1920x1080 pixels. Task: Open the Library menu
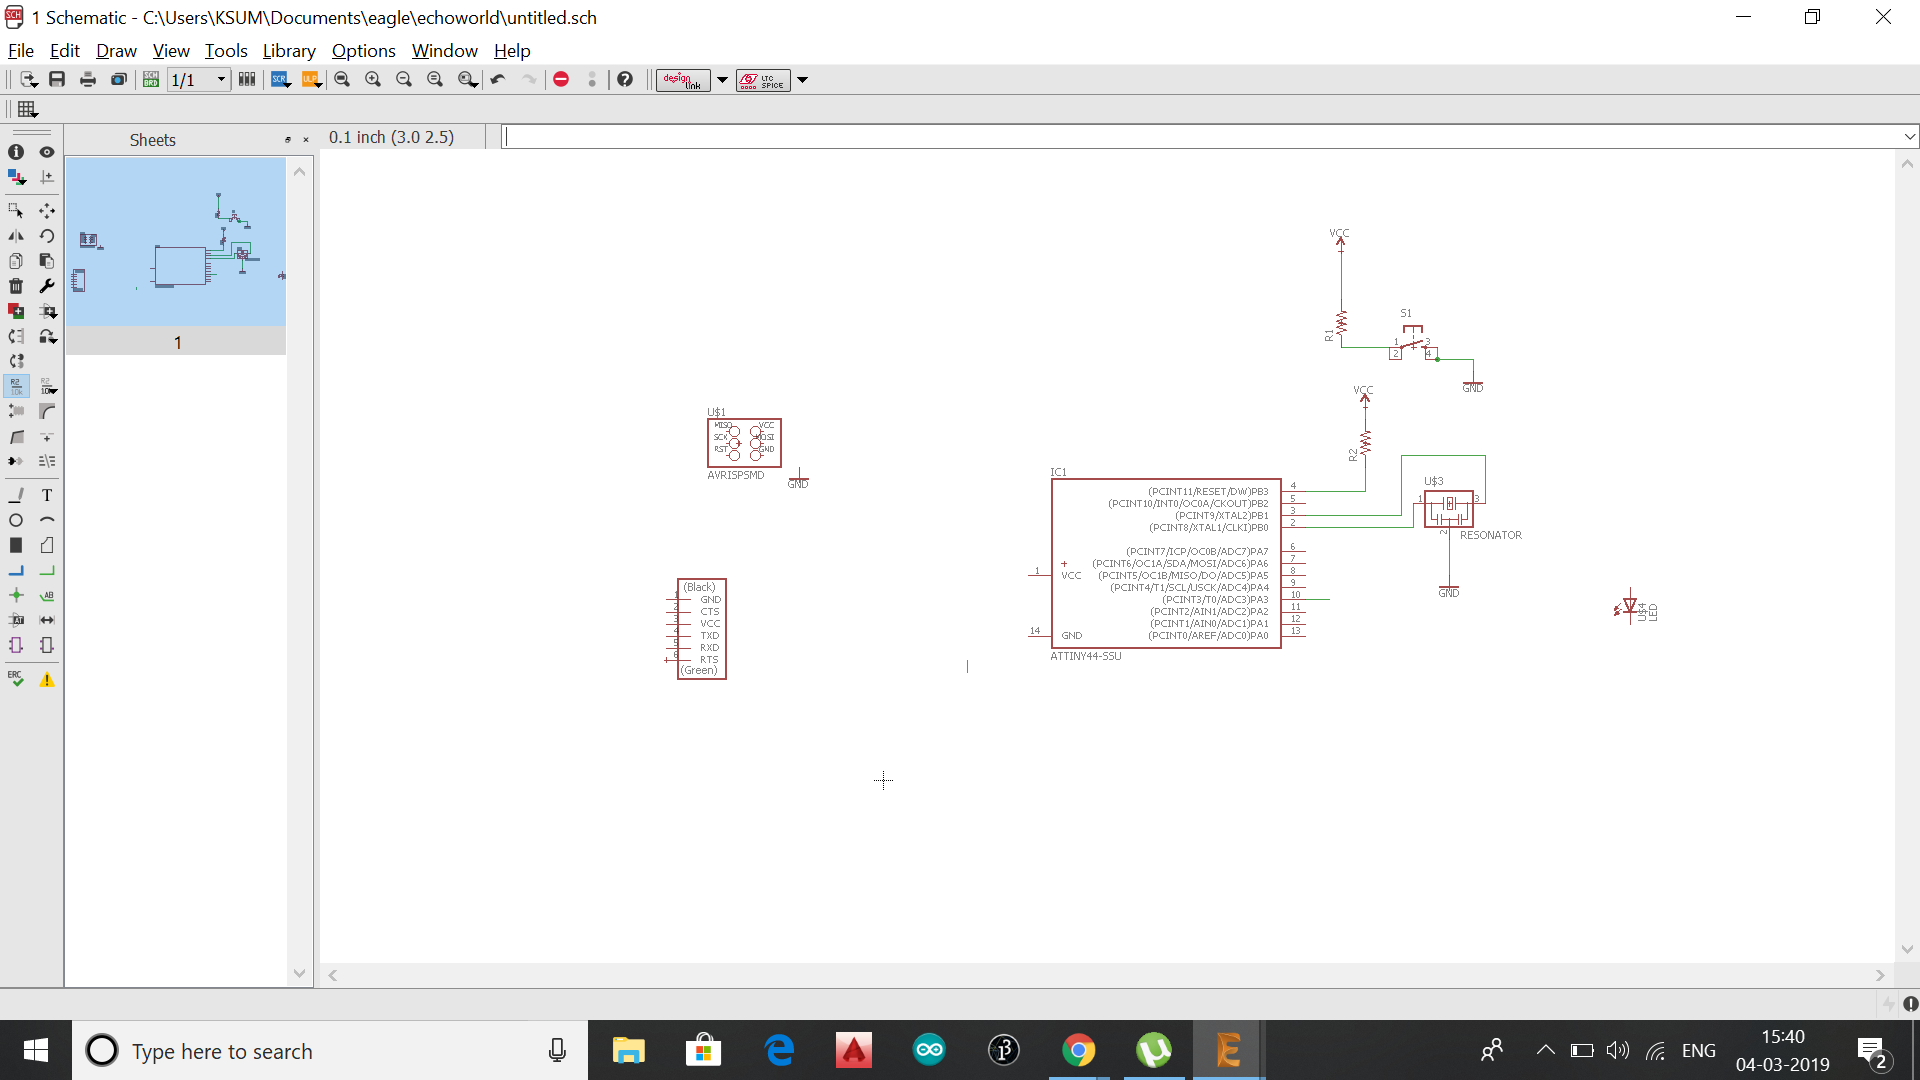289,51
